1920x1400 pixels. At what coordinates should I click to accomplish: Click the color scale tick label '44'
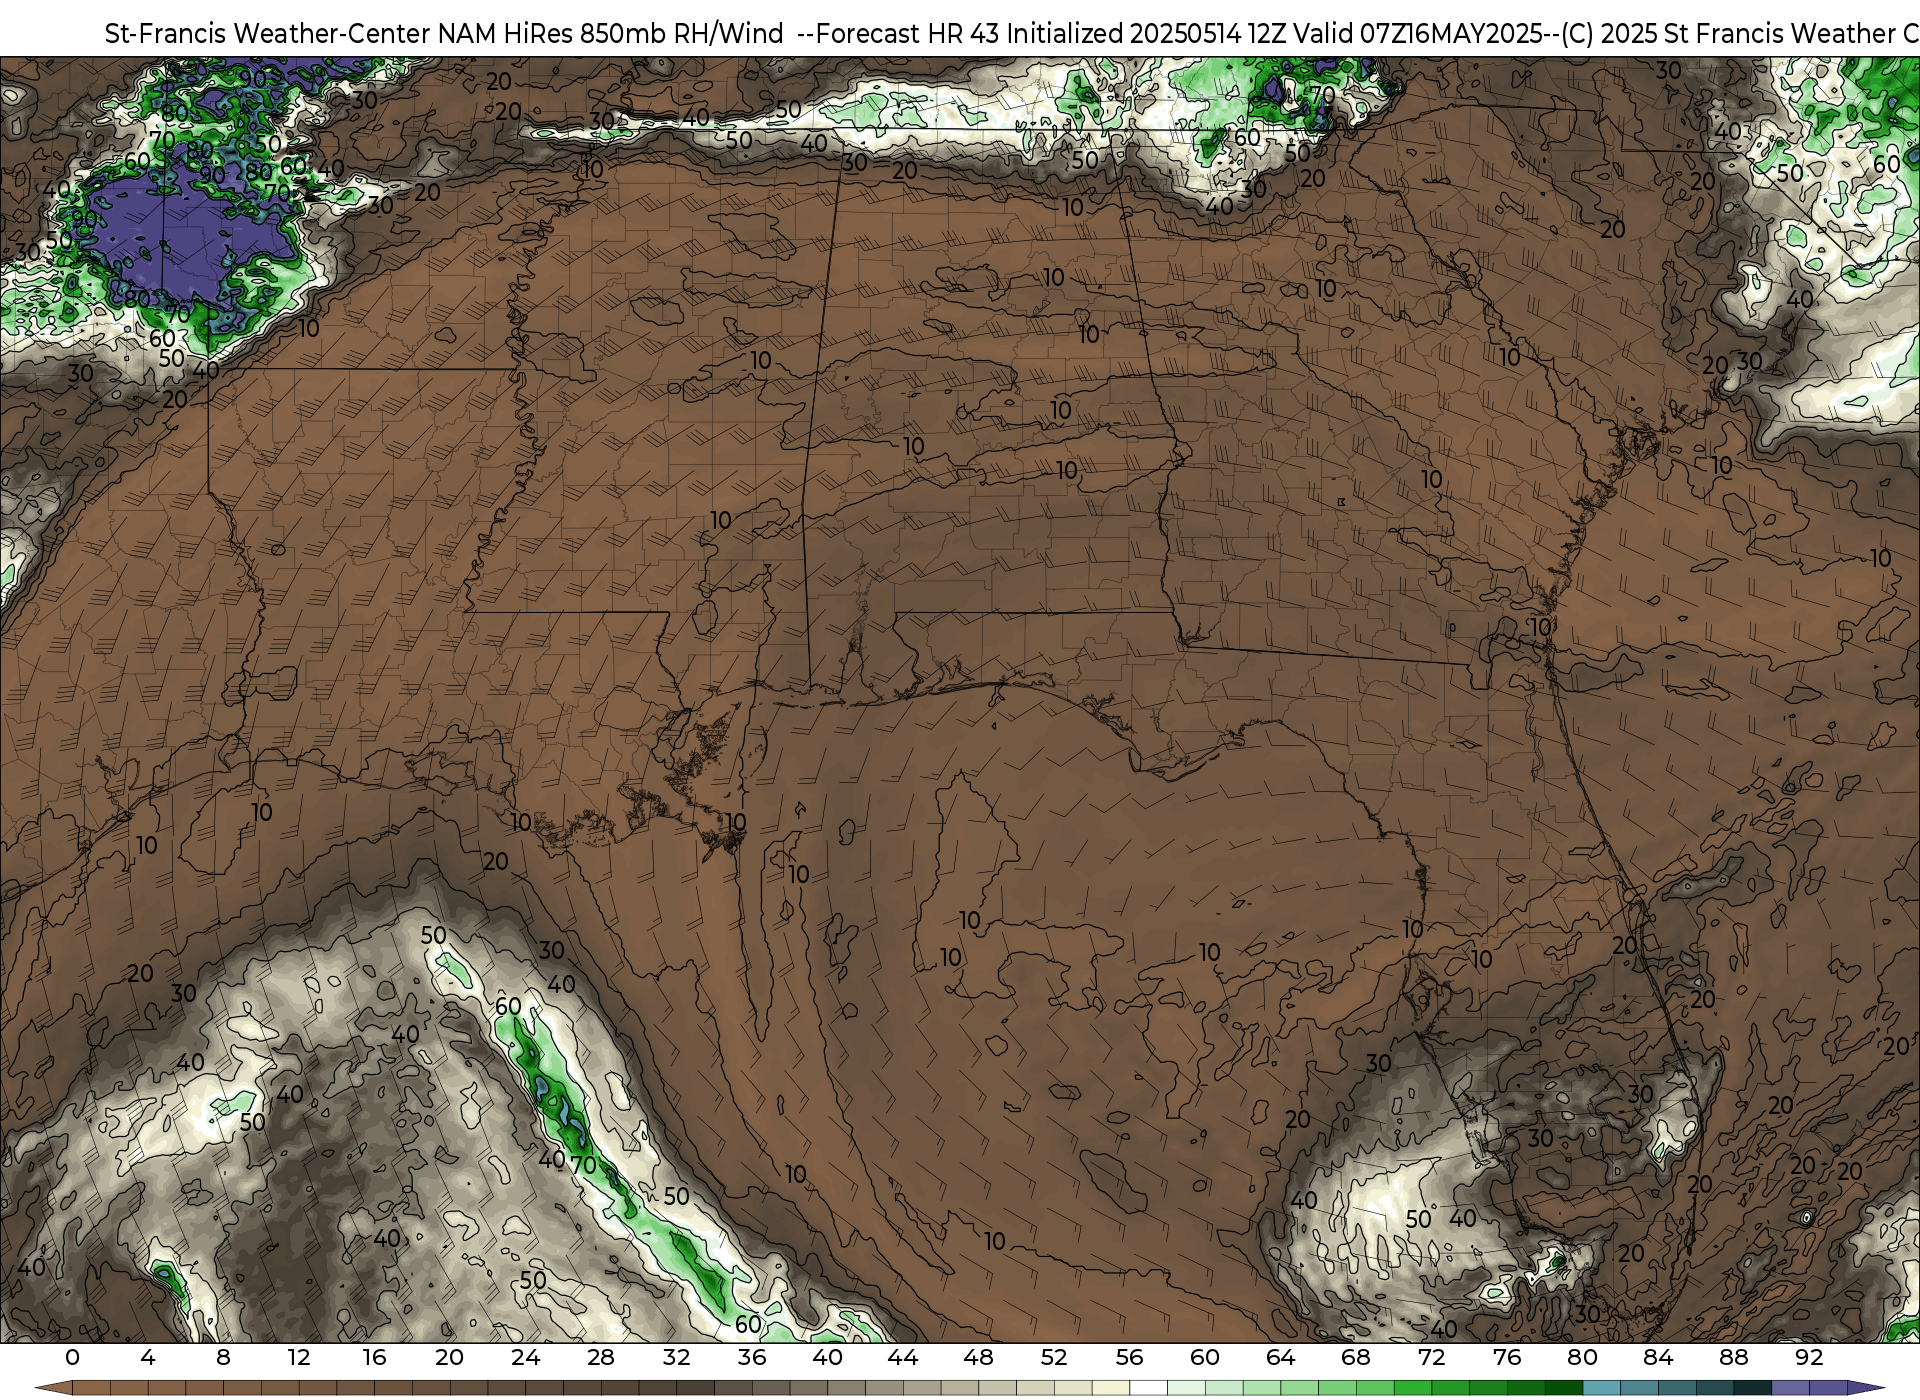pyautogui.click(x=903, y=1357)
